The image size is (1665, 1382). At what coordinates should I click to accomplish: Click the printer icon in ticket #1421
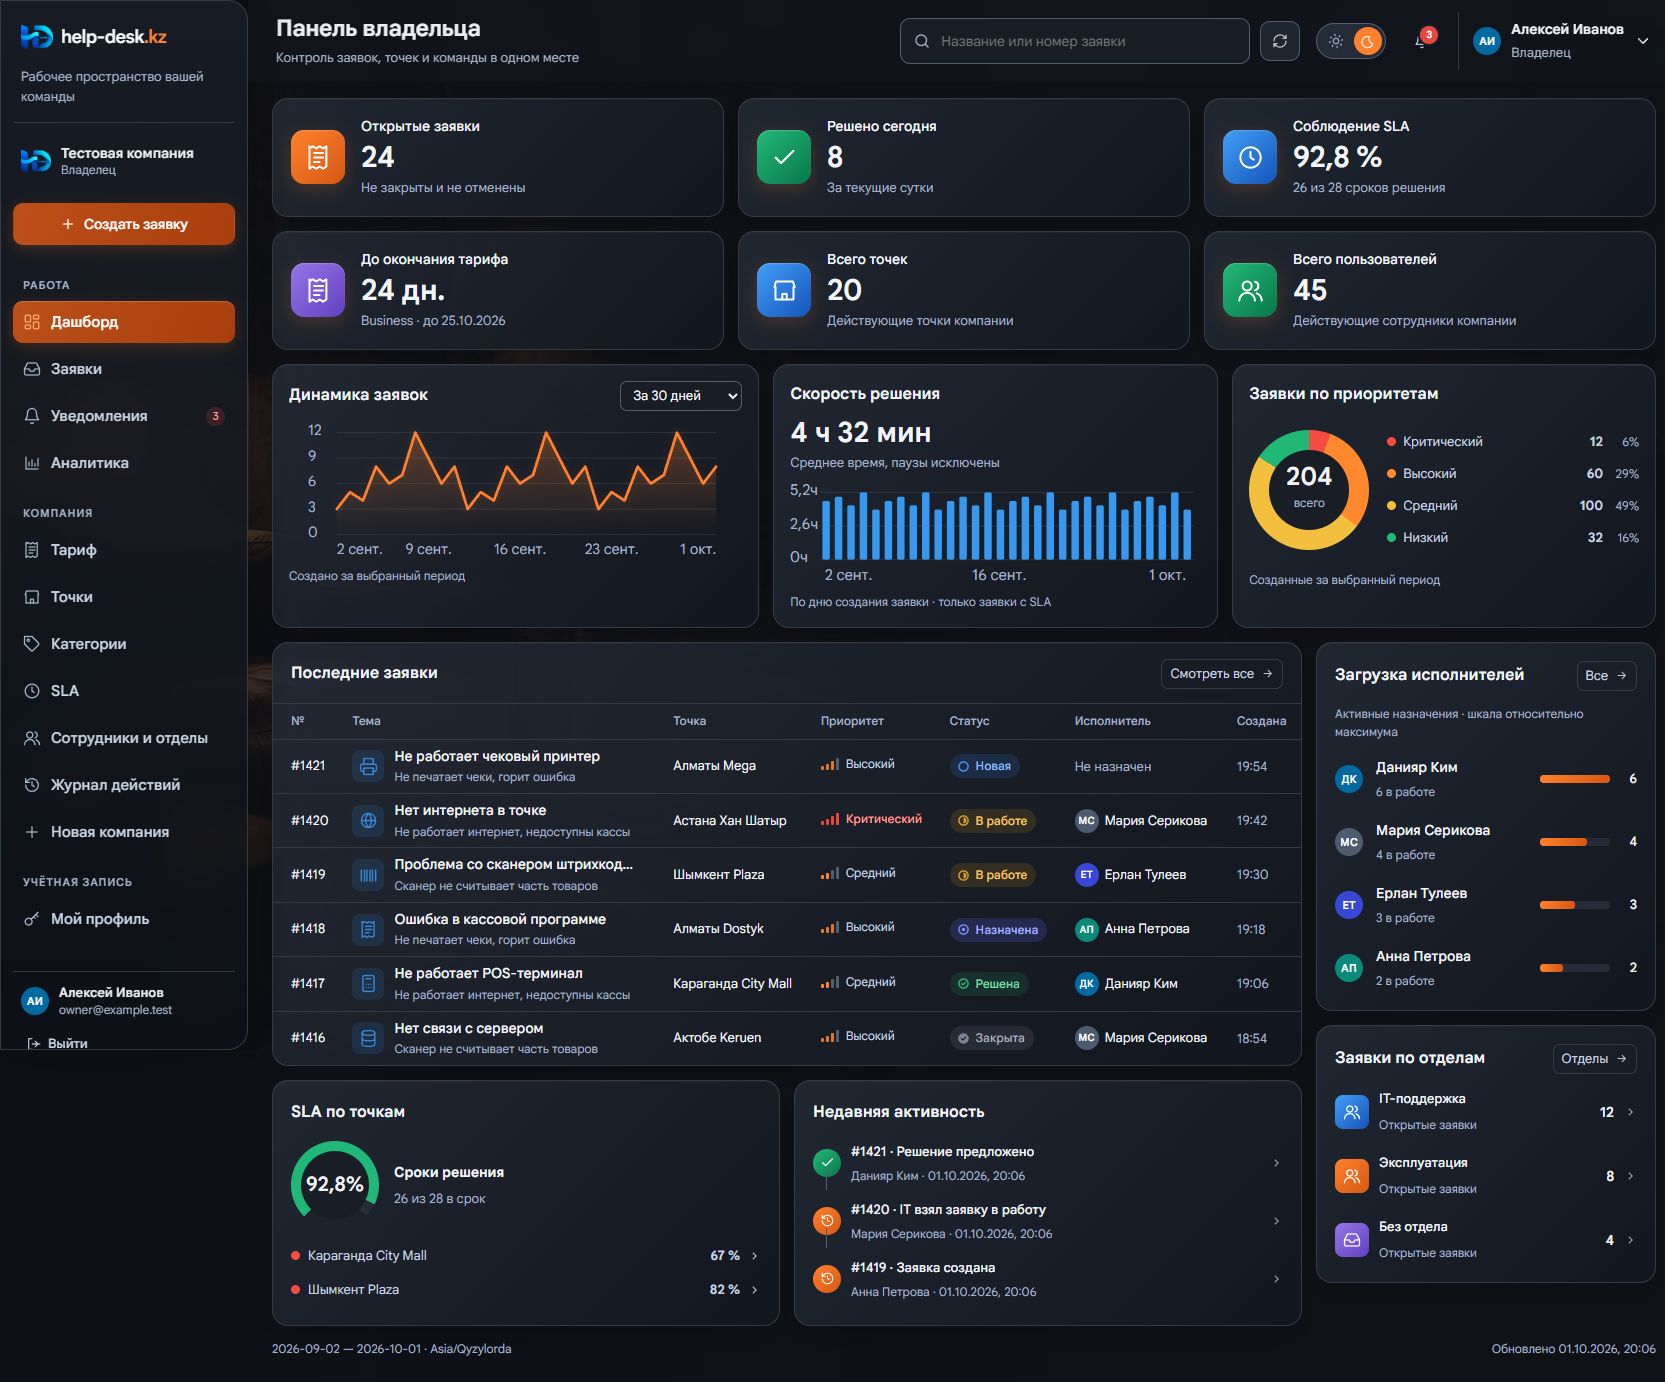(x=368, y=766)
